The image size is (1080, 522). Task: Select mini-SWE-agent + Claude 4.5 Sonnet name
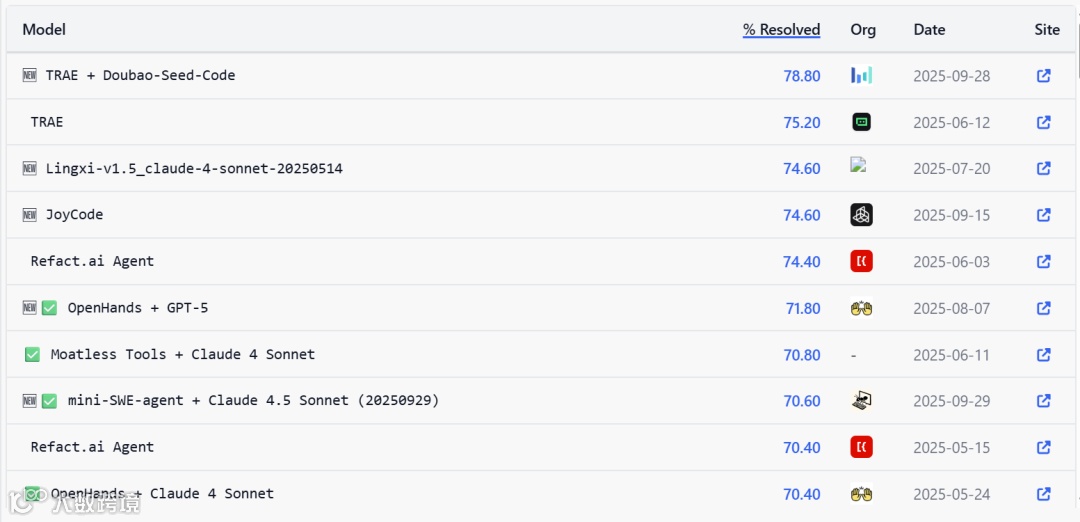pyautogui.click(x=253, y=400)
